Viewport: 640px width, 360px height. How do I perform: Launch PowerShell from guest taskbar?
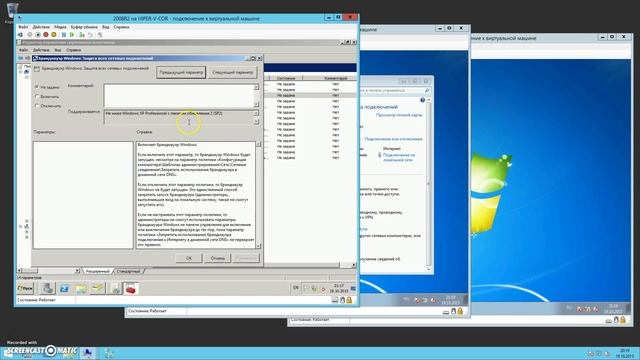[x=64, y=288]
